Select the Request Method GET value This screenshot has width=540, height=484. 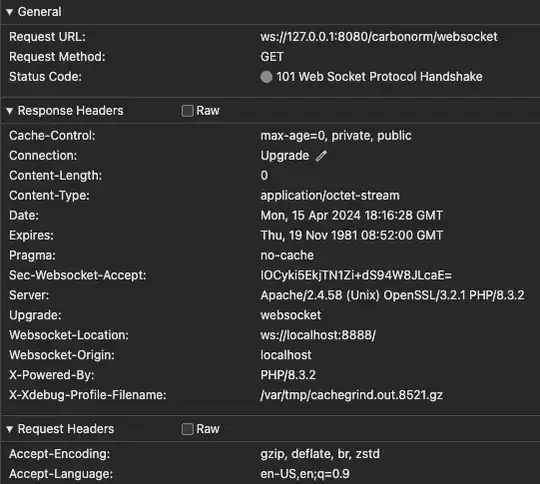coord(272,57)
